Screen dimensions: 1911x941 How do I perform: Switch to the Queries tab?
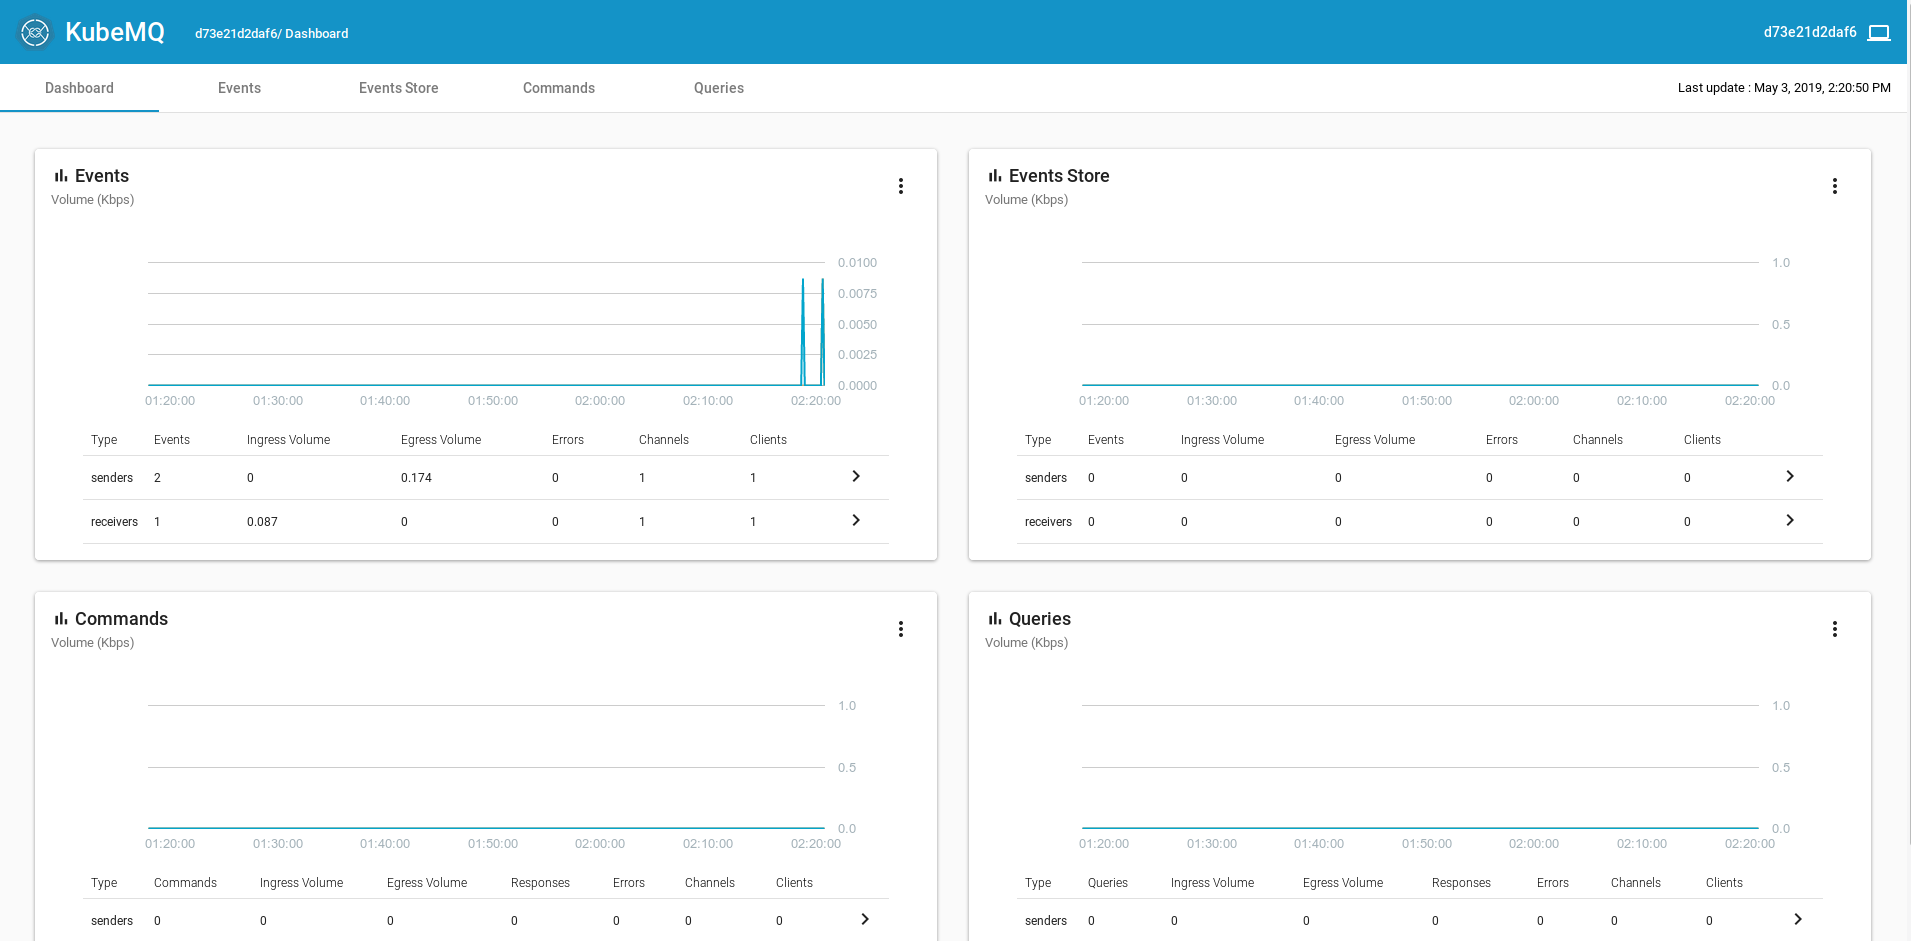point(718,88)
